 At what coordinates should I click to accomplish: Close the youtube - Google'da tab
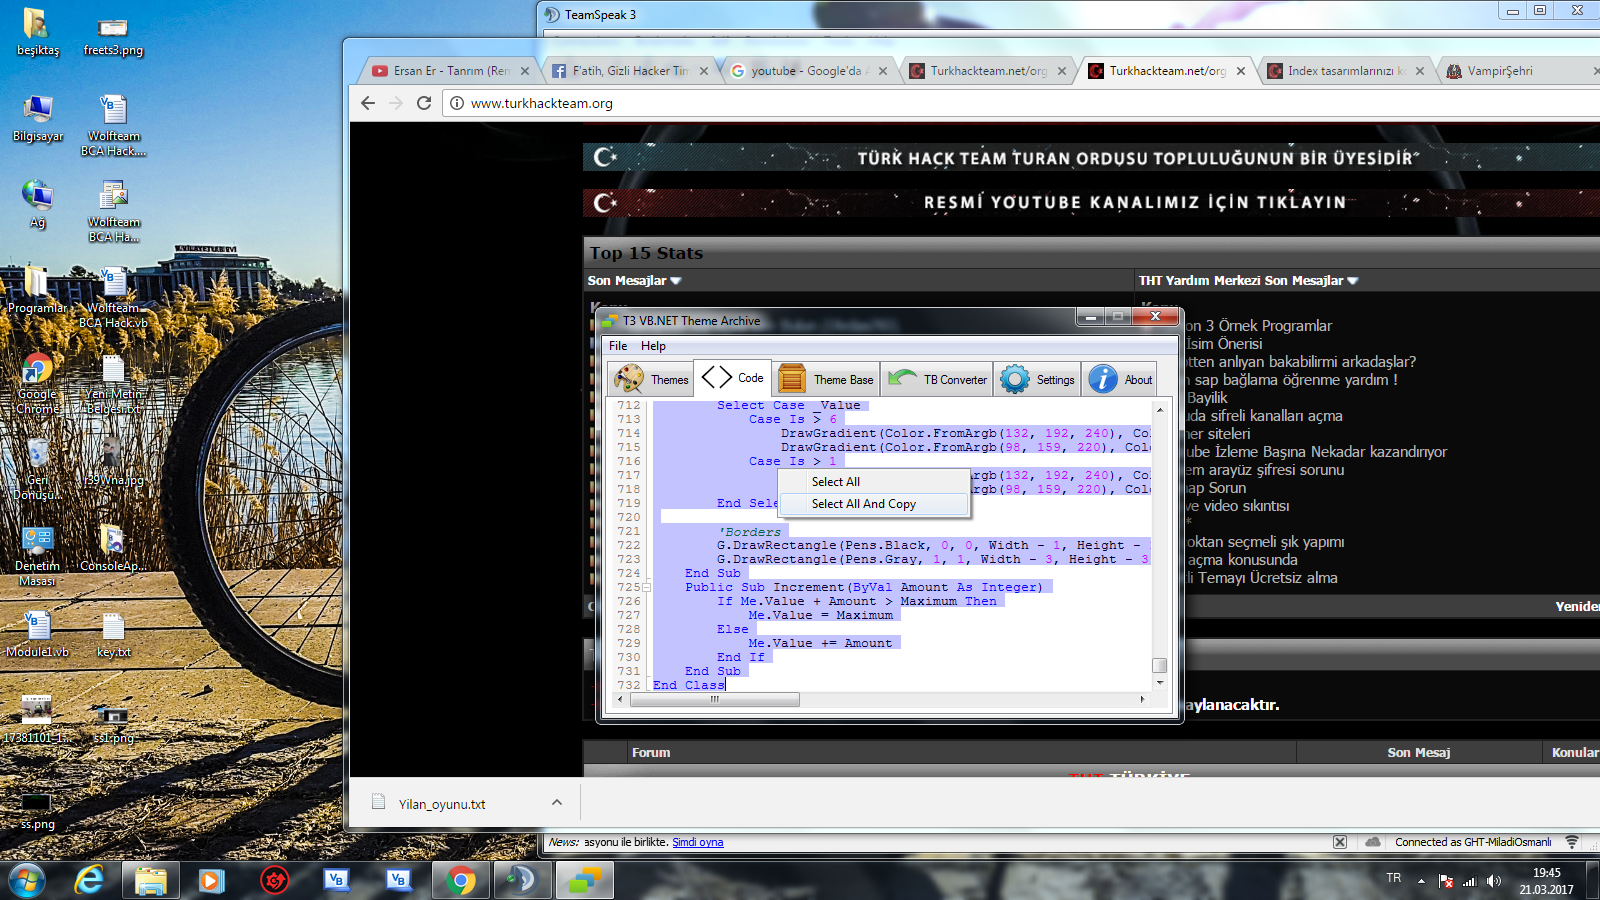pos(883,71)
